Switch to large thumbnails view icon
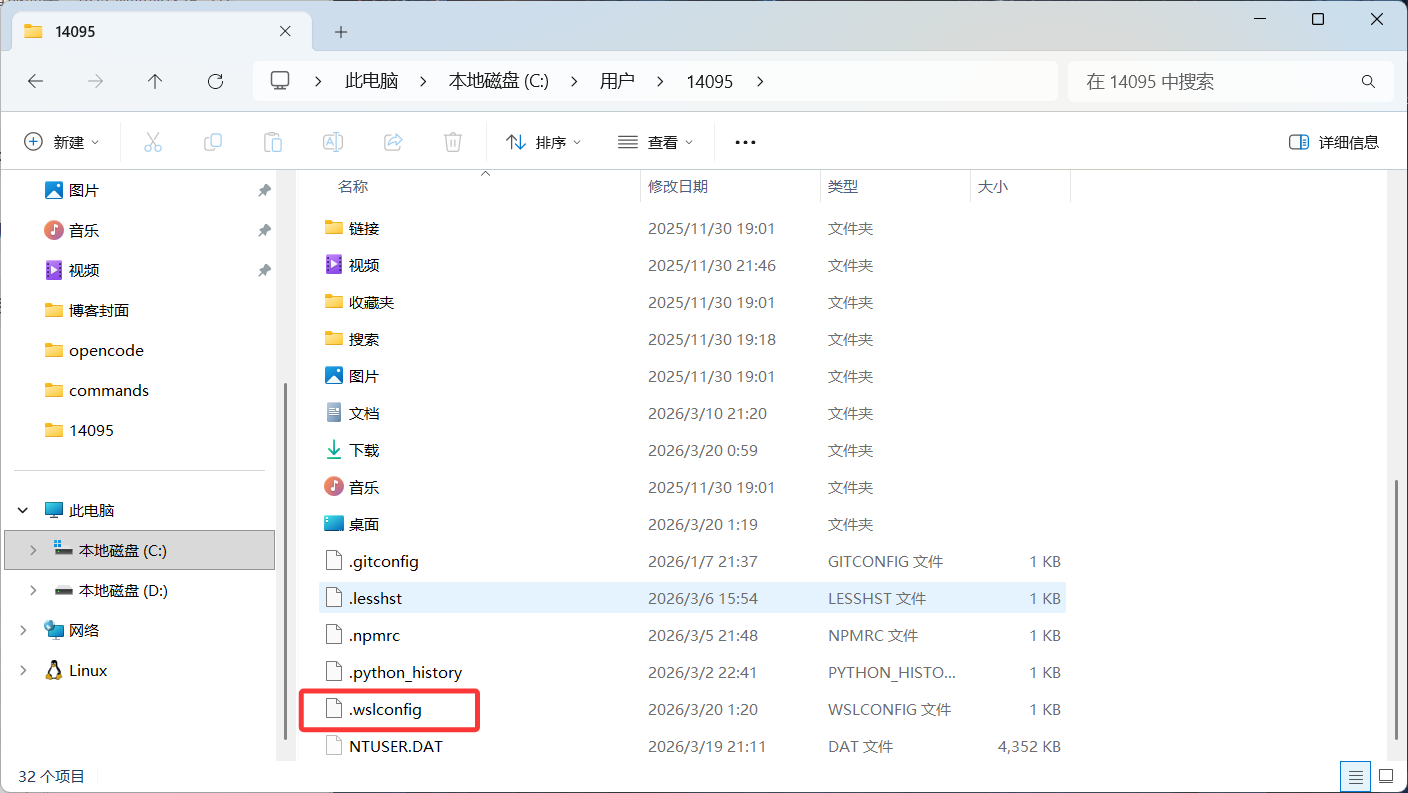Viewport: 1408px width, 793px height. (1386, 776)
